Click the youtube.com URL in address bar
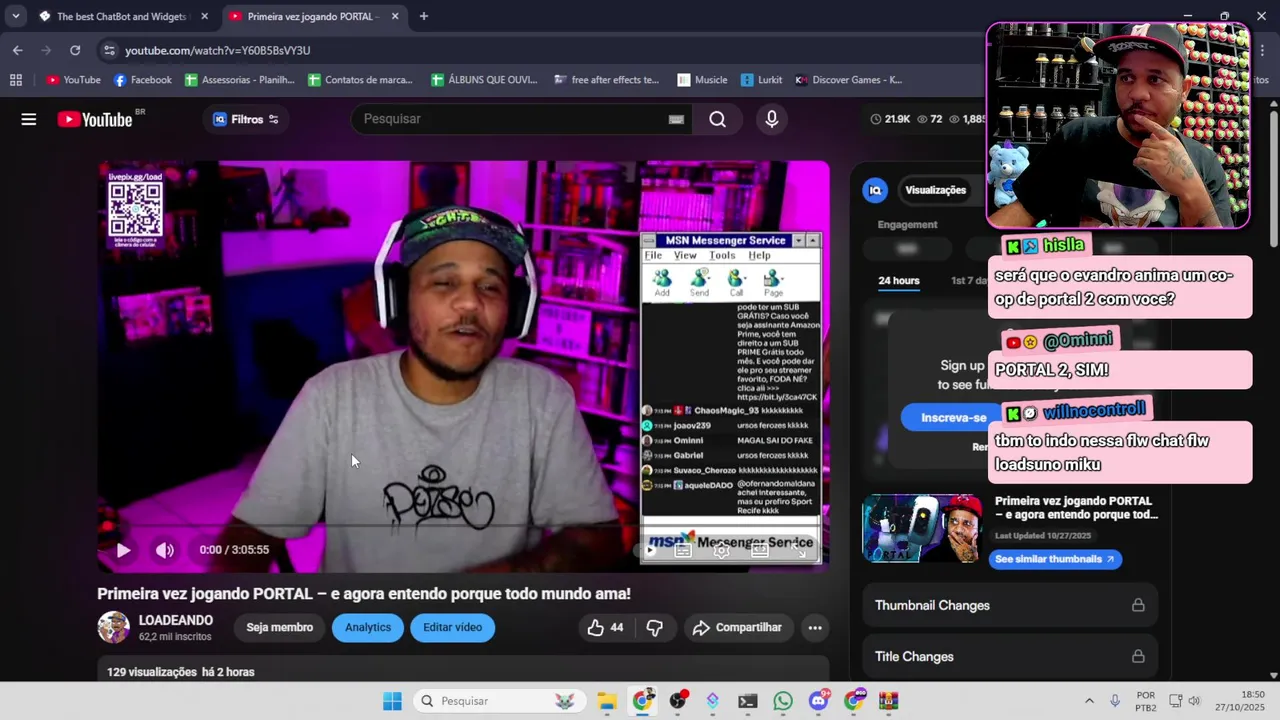The image size is (1280, 720). (x=217, y=50)
